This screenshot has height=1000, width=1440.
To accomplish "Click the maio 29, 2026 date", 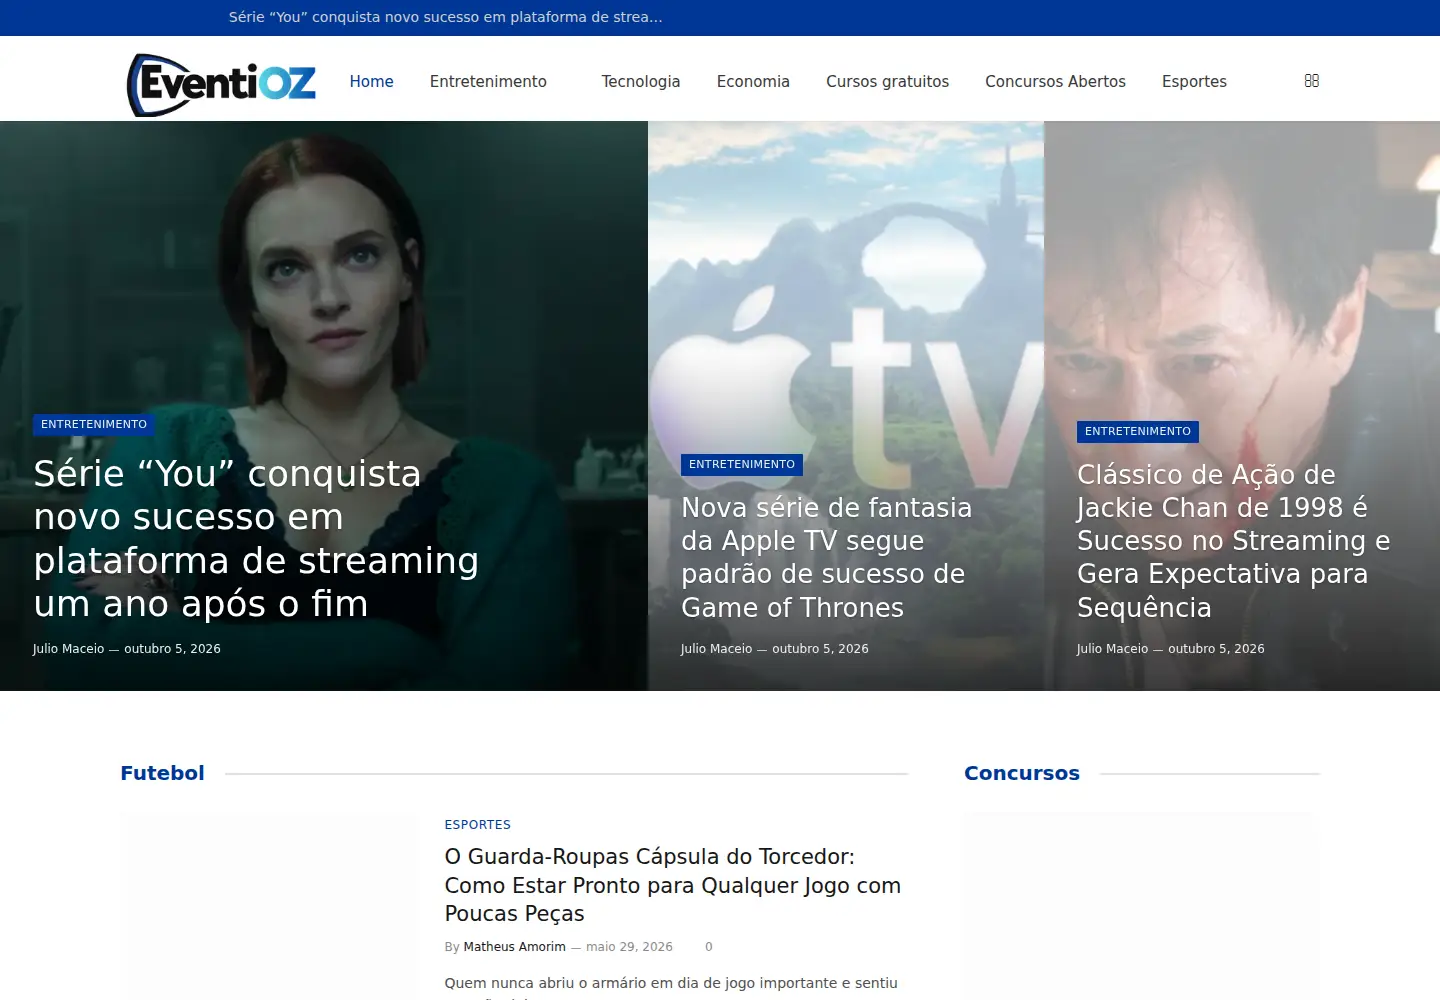I will point(629,947).
